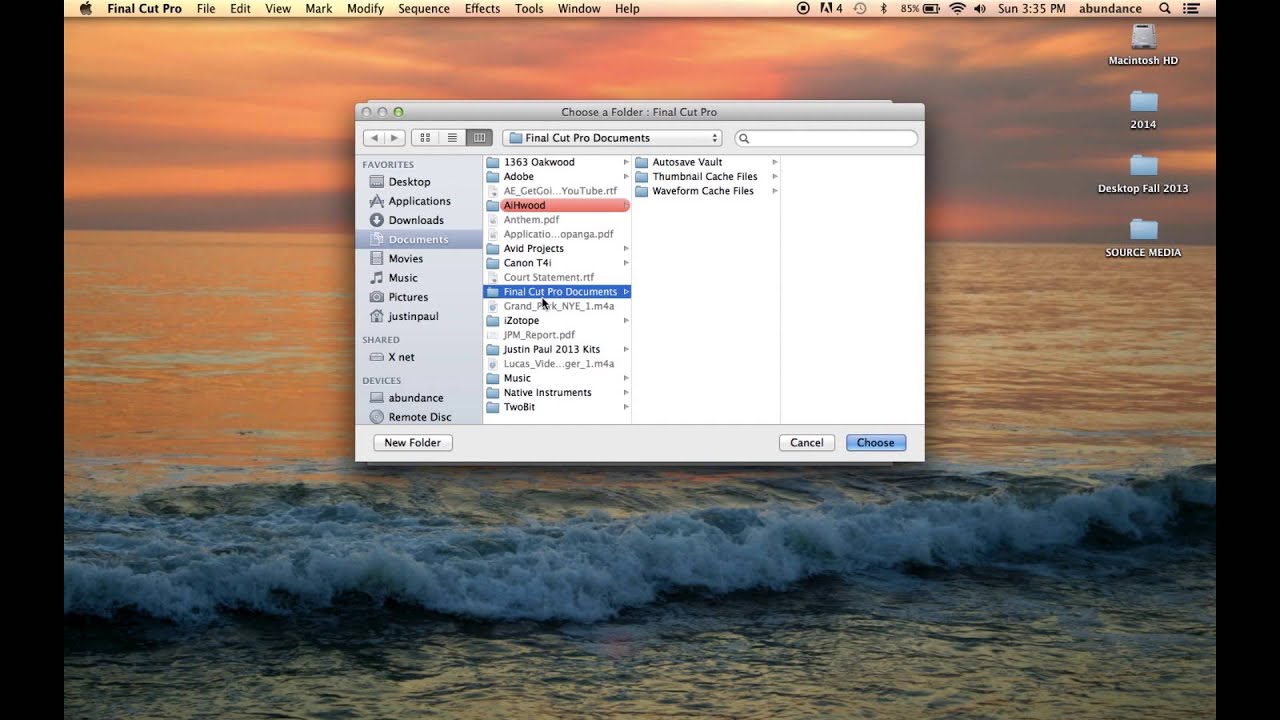1280x720 pixels.
Task: Select X net under Shared
Action: 401,357
